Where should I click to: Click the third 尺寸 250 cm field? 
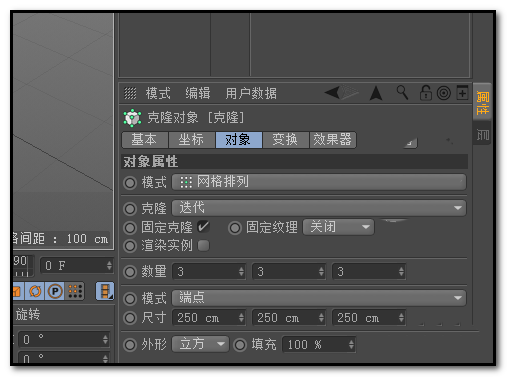pyautogui.click(x=369, y=317)
